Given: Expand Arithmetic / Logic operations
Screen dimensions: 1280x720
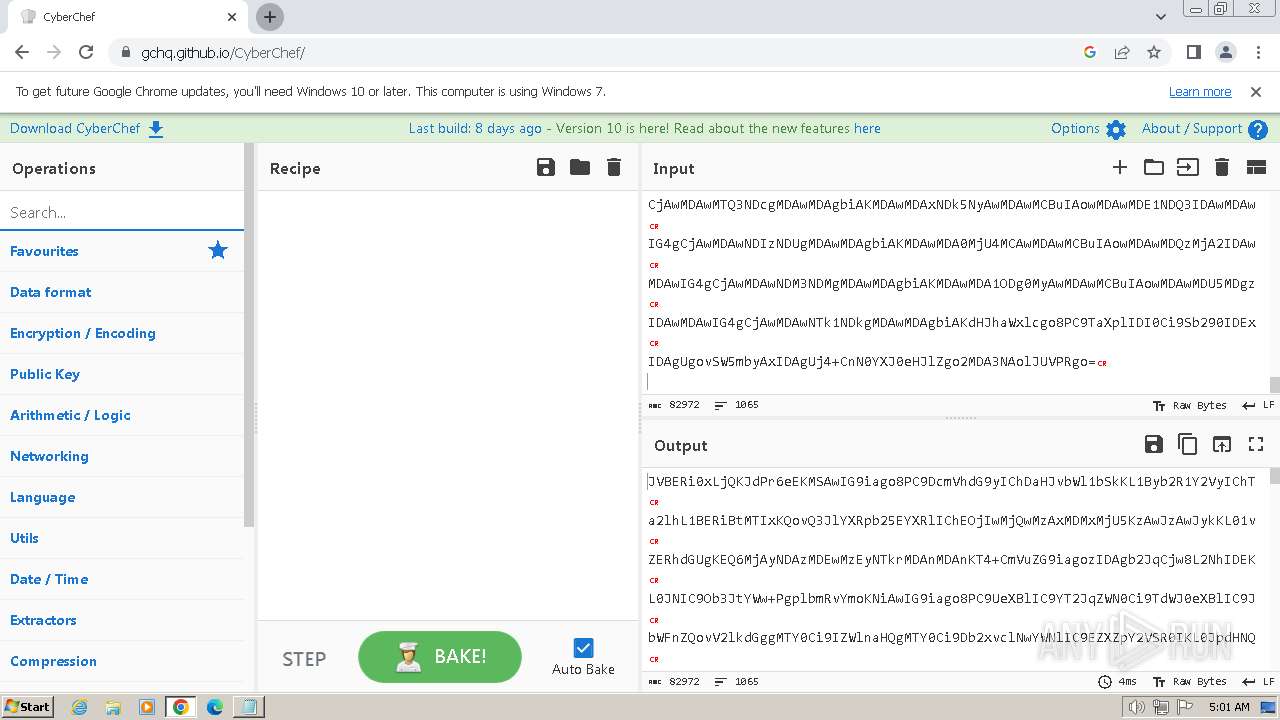Looking at the screenshot, I should pyautogui.click(x=122, y=415).
